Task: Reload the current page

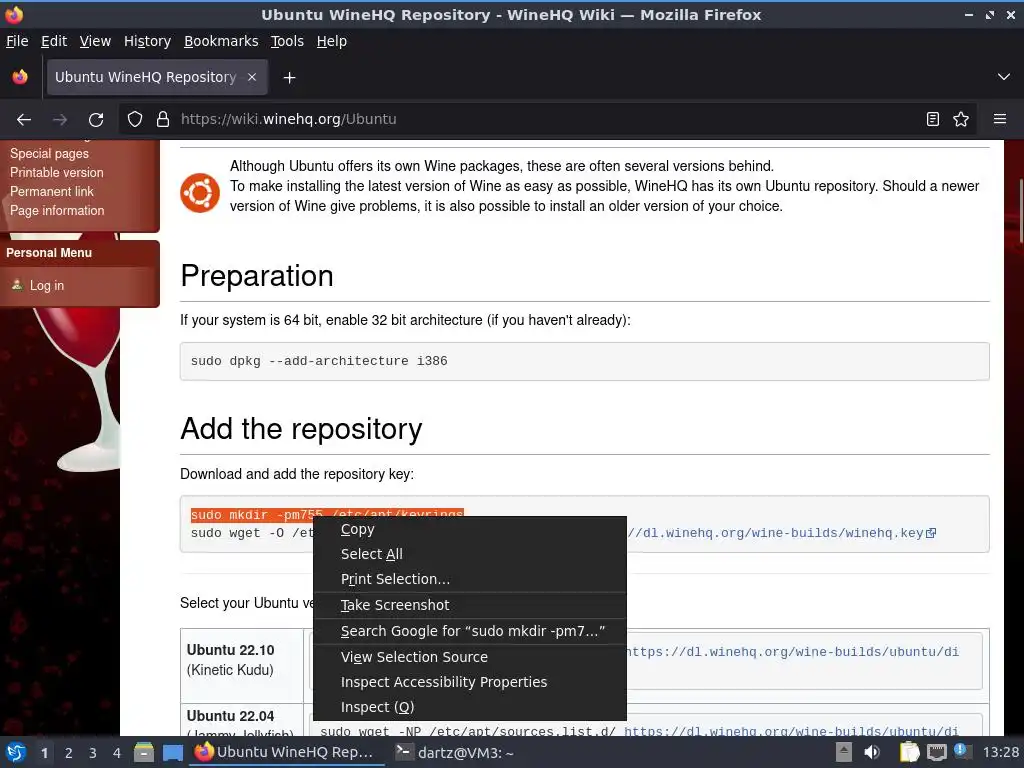Action: (x=96, y=120)
